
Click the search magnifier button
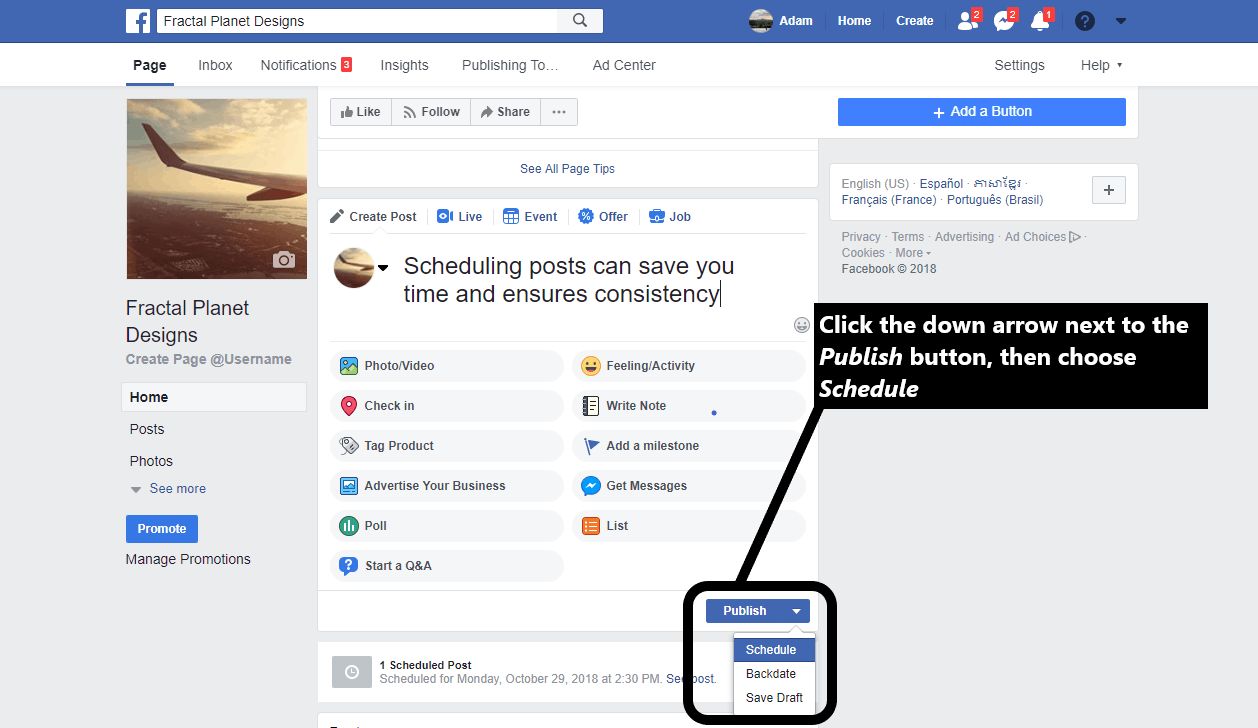[580, 21]
